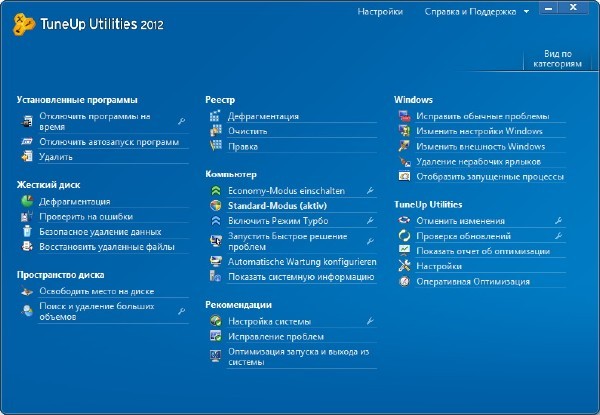600x415 pixels.
Task: Click the rescue ring icon beside 'Отменить изменения'
Action: [404, 220]
